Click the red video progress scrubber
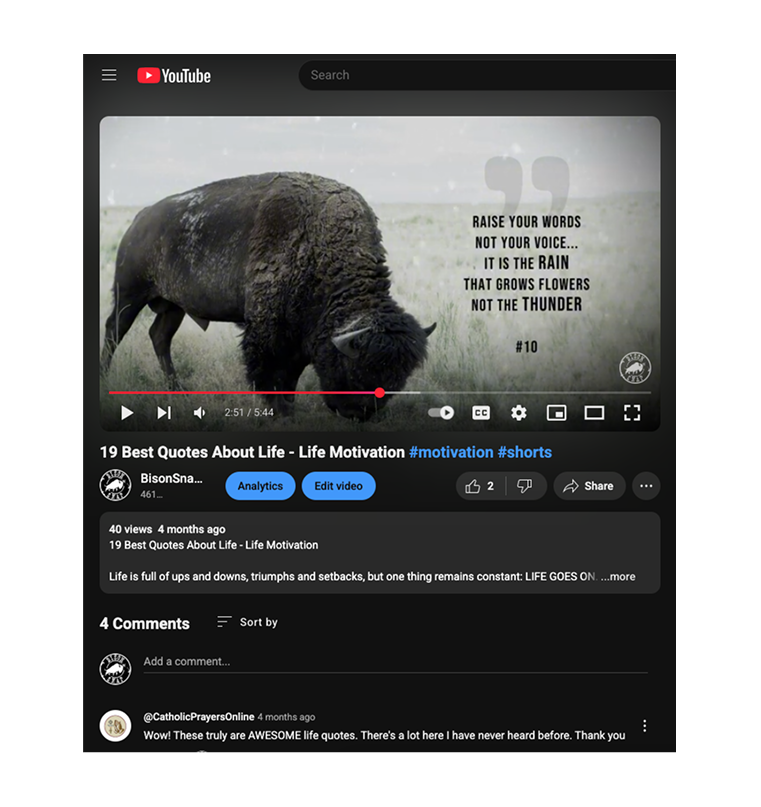This screenshot has height=807, width=761. 380,393
